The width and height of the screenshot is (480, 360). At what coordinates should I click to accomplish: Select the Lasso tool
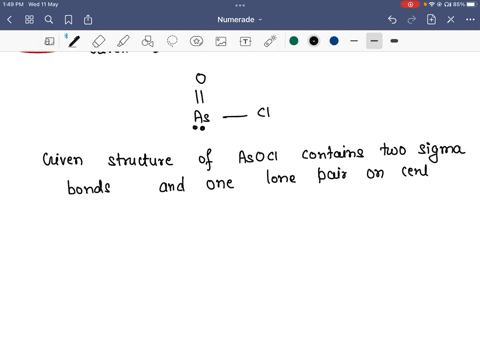pyautogui.click(x=172, y=41)
